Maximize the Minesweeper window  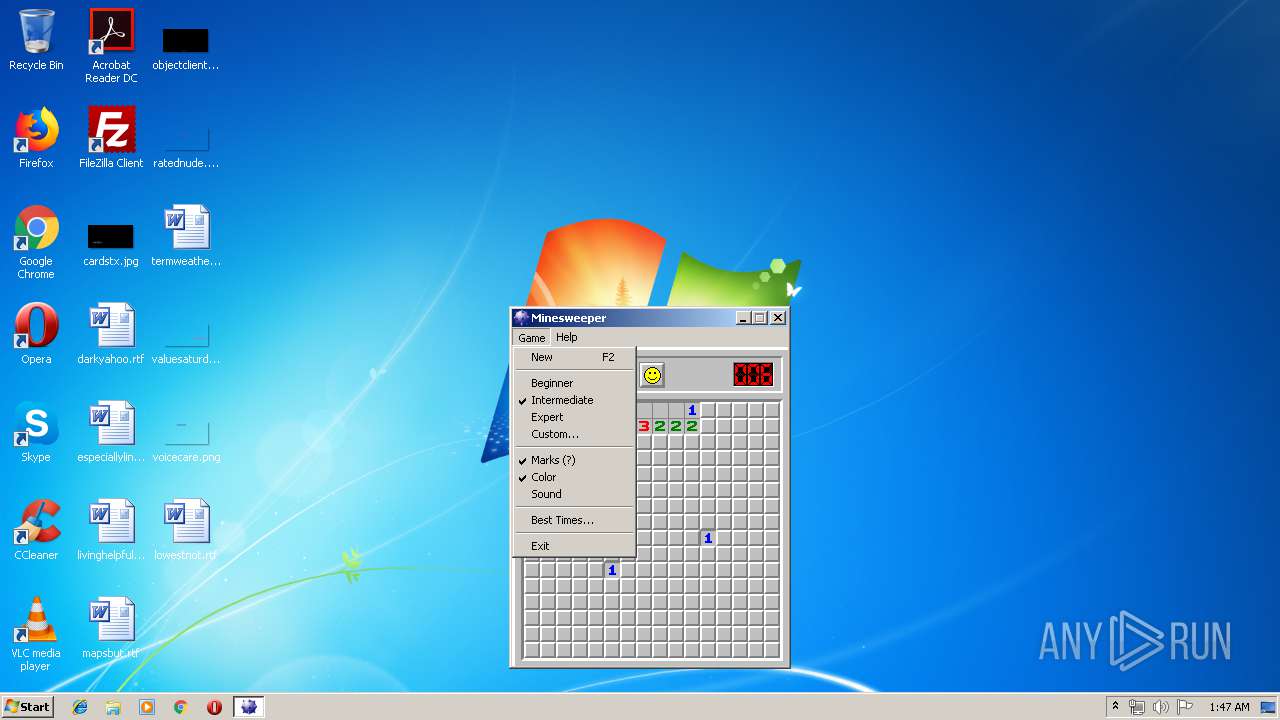760,318
